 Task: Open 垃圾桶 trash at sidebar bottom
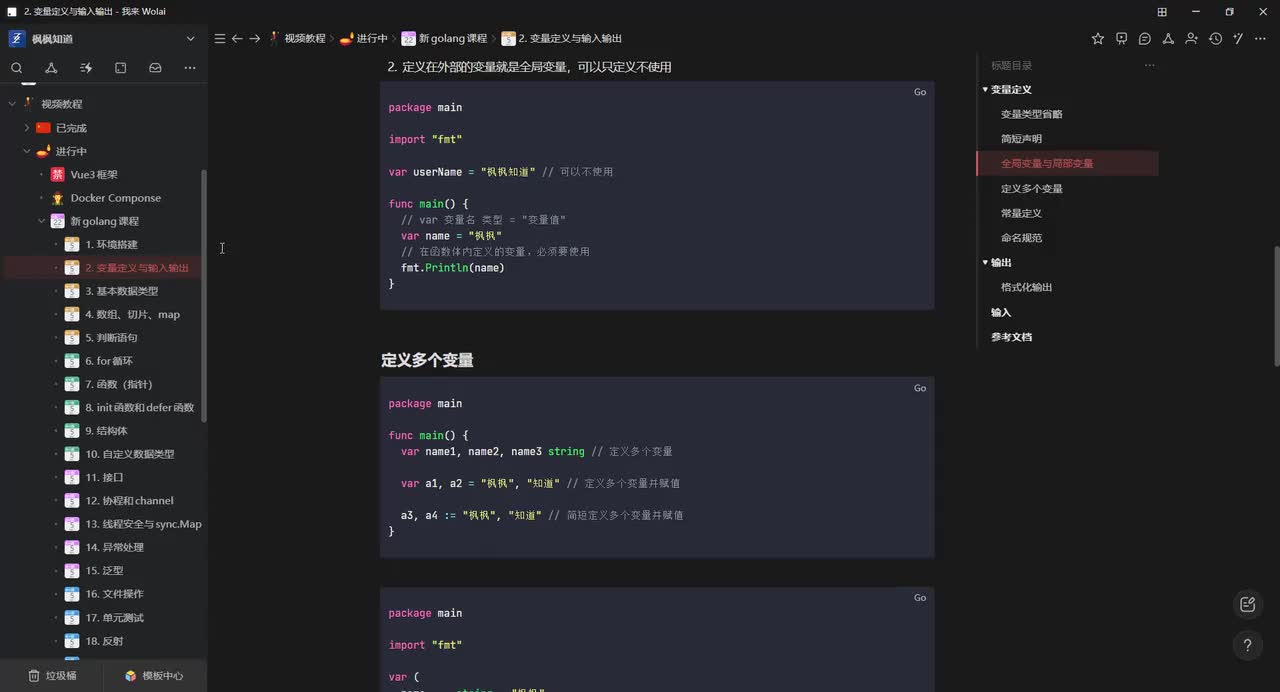(x=52, y=676)
